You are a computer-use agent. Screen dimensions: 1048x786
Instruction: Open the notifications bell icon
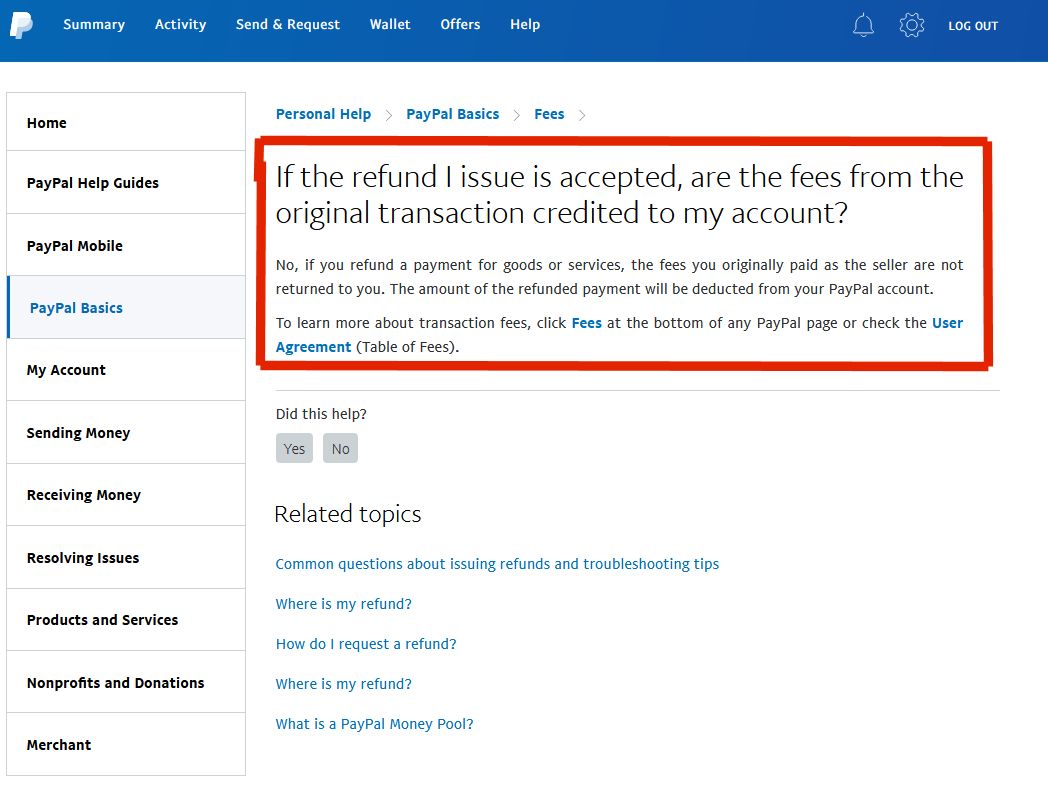point(863,25)
